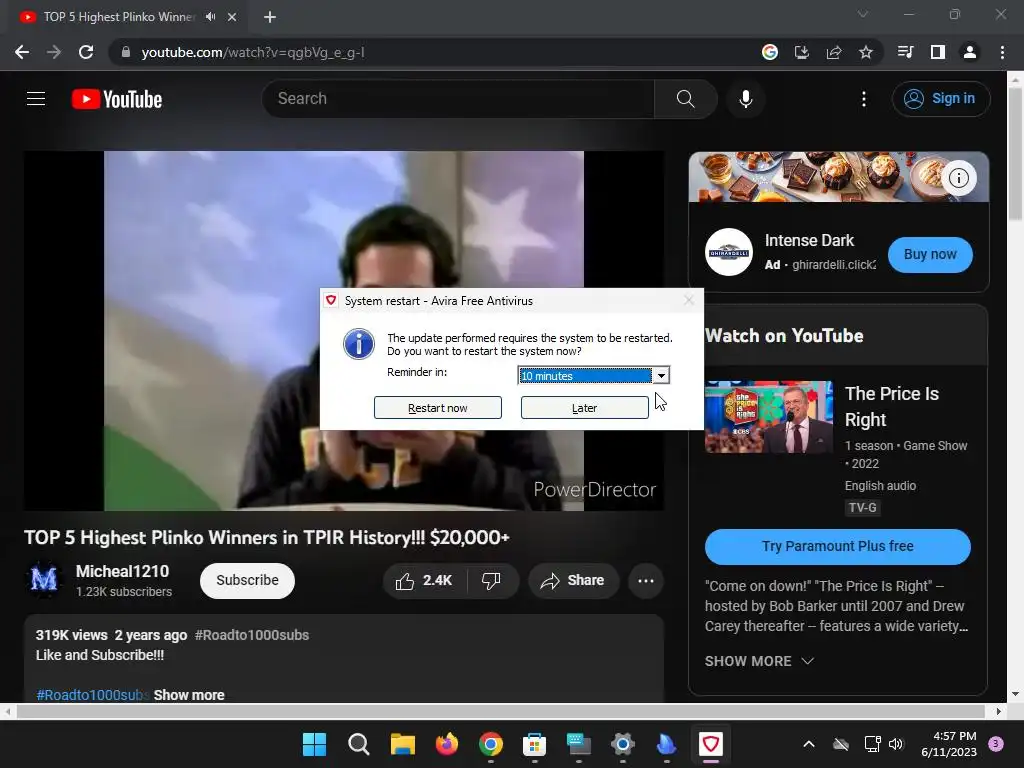Go back with the browser back arrow

point(22,52)
